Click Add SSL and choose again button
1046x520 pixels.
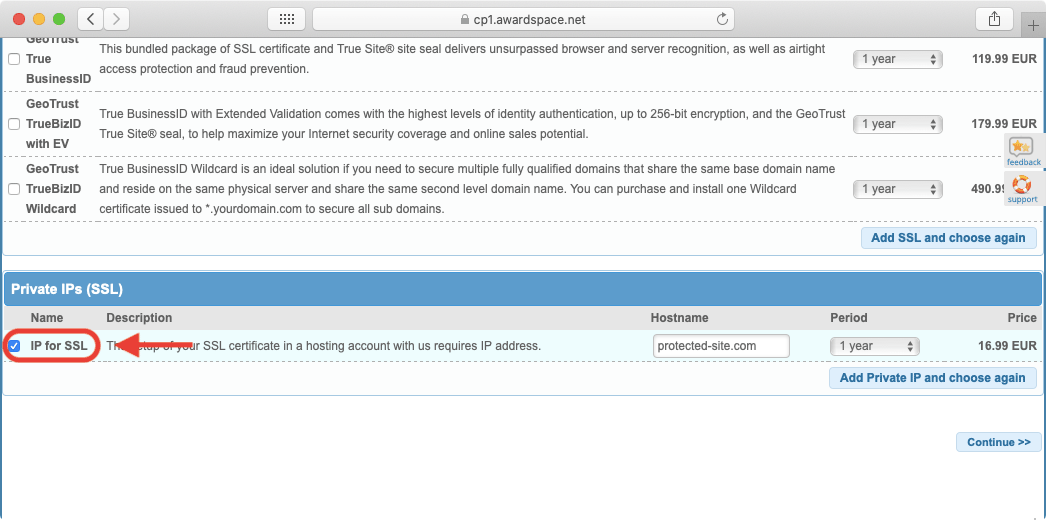pos(948,238)
